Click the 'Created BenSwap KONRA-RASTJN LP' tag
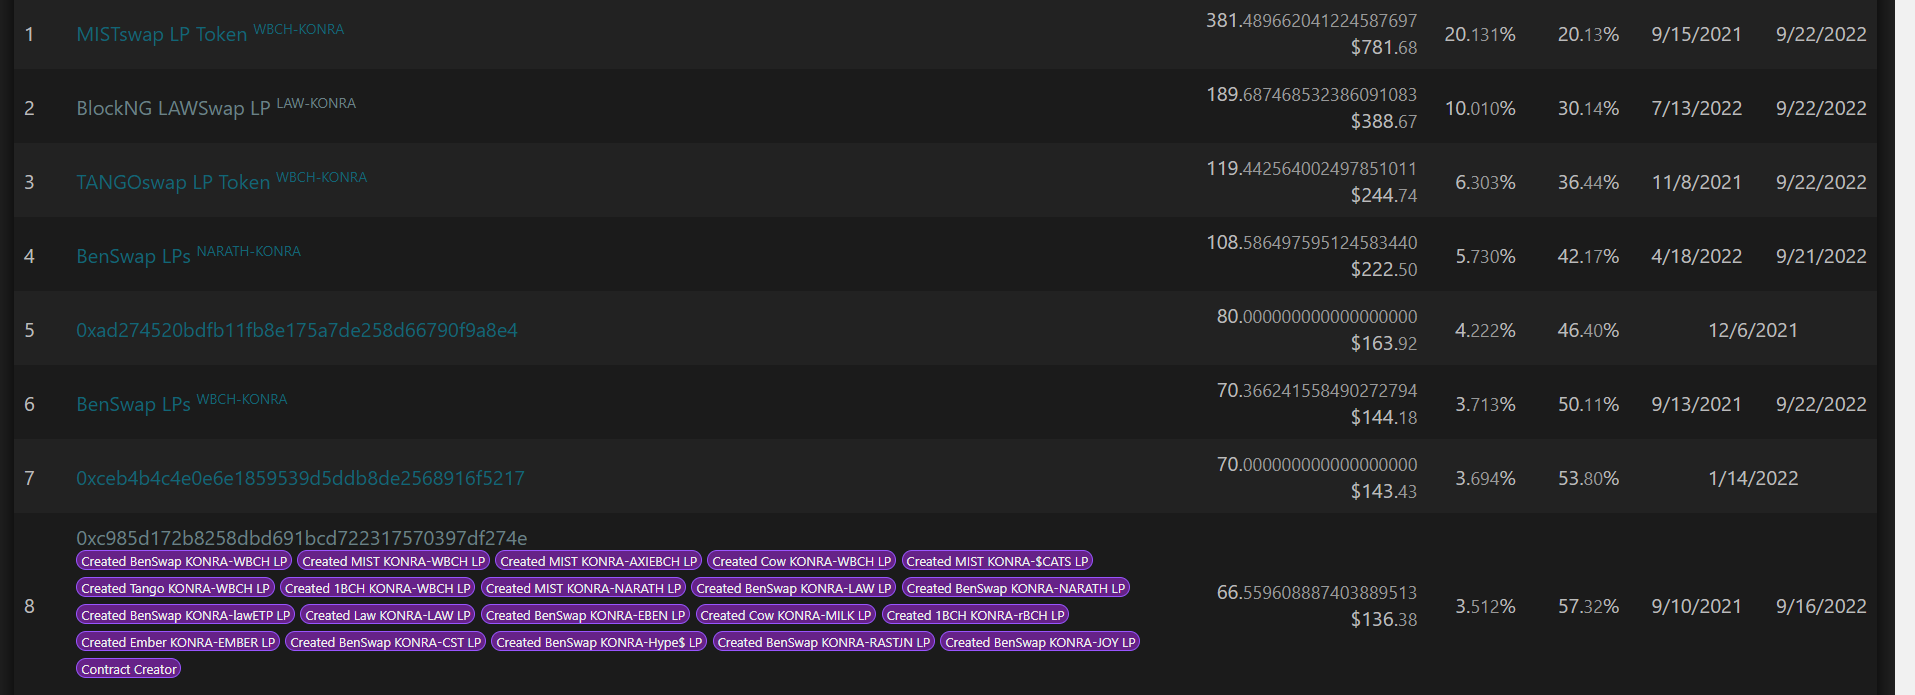The image size is (1915, 695). tap(824, 642)
